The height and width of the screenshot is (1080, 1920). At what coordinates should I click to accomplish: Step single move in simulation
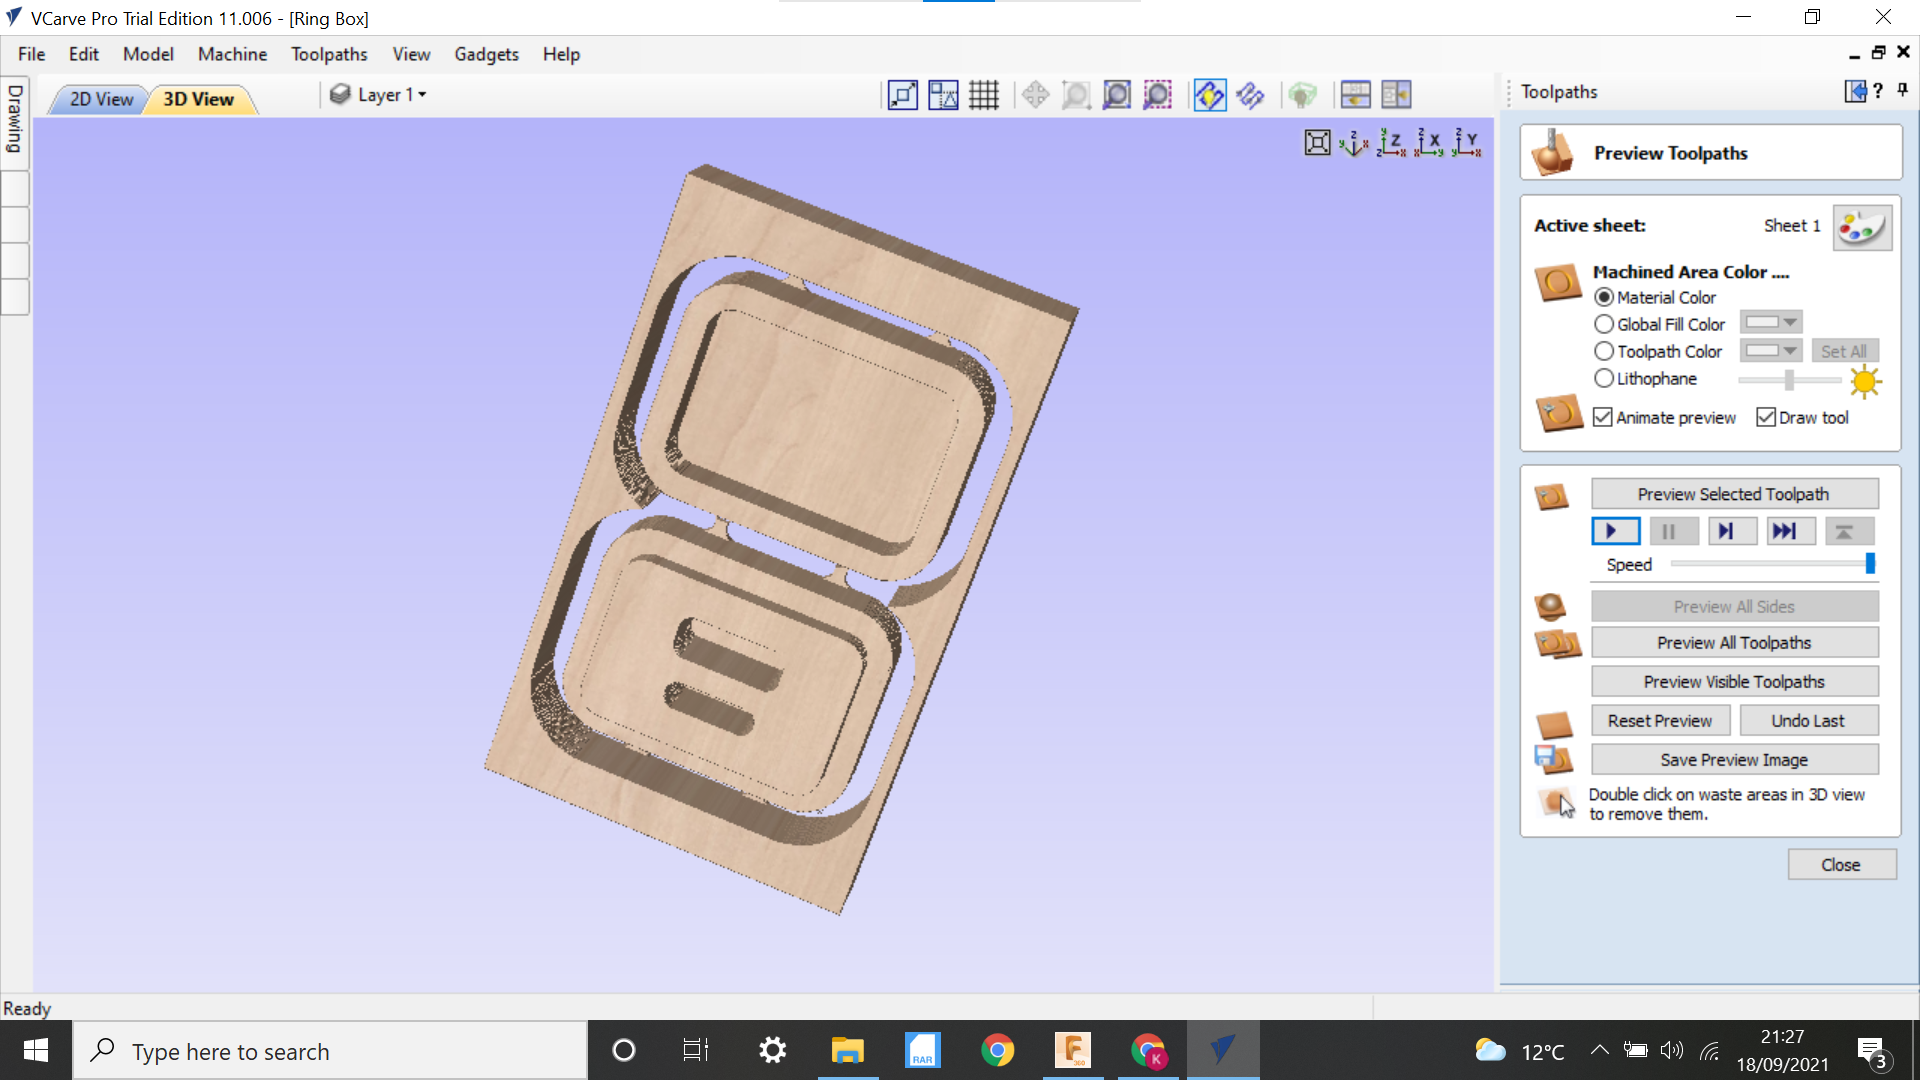point(1731,531)
